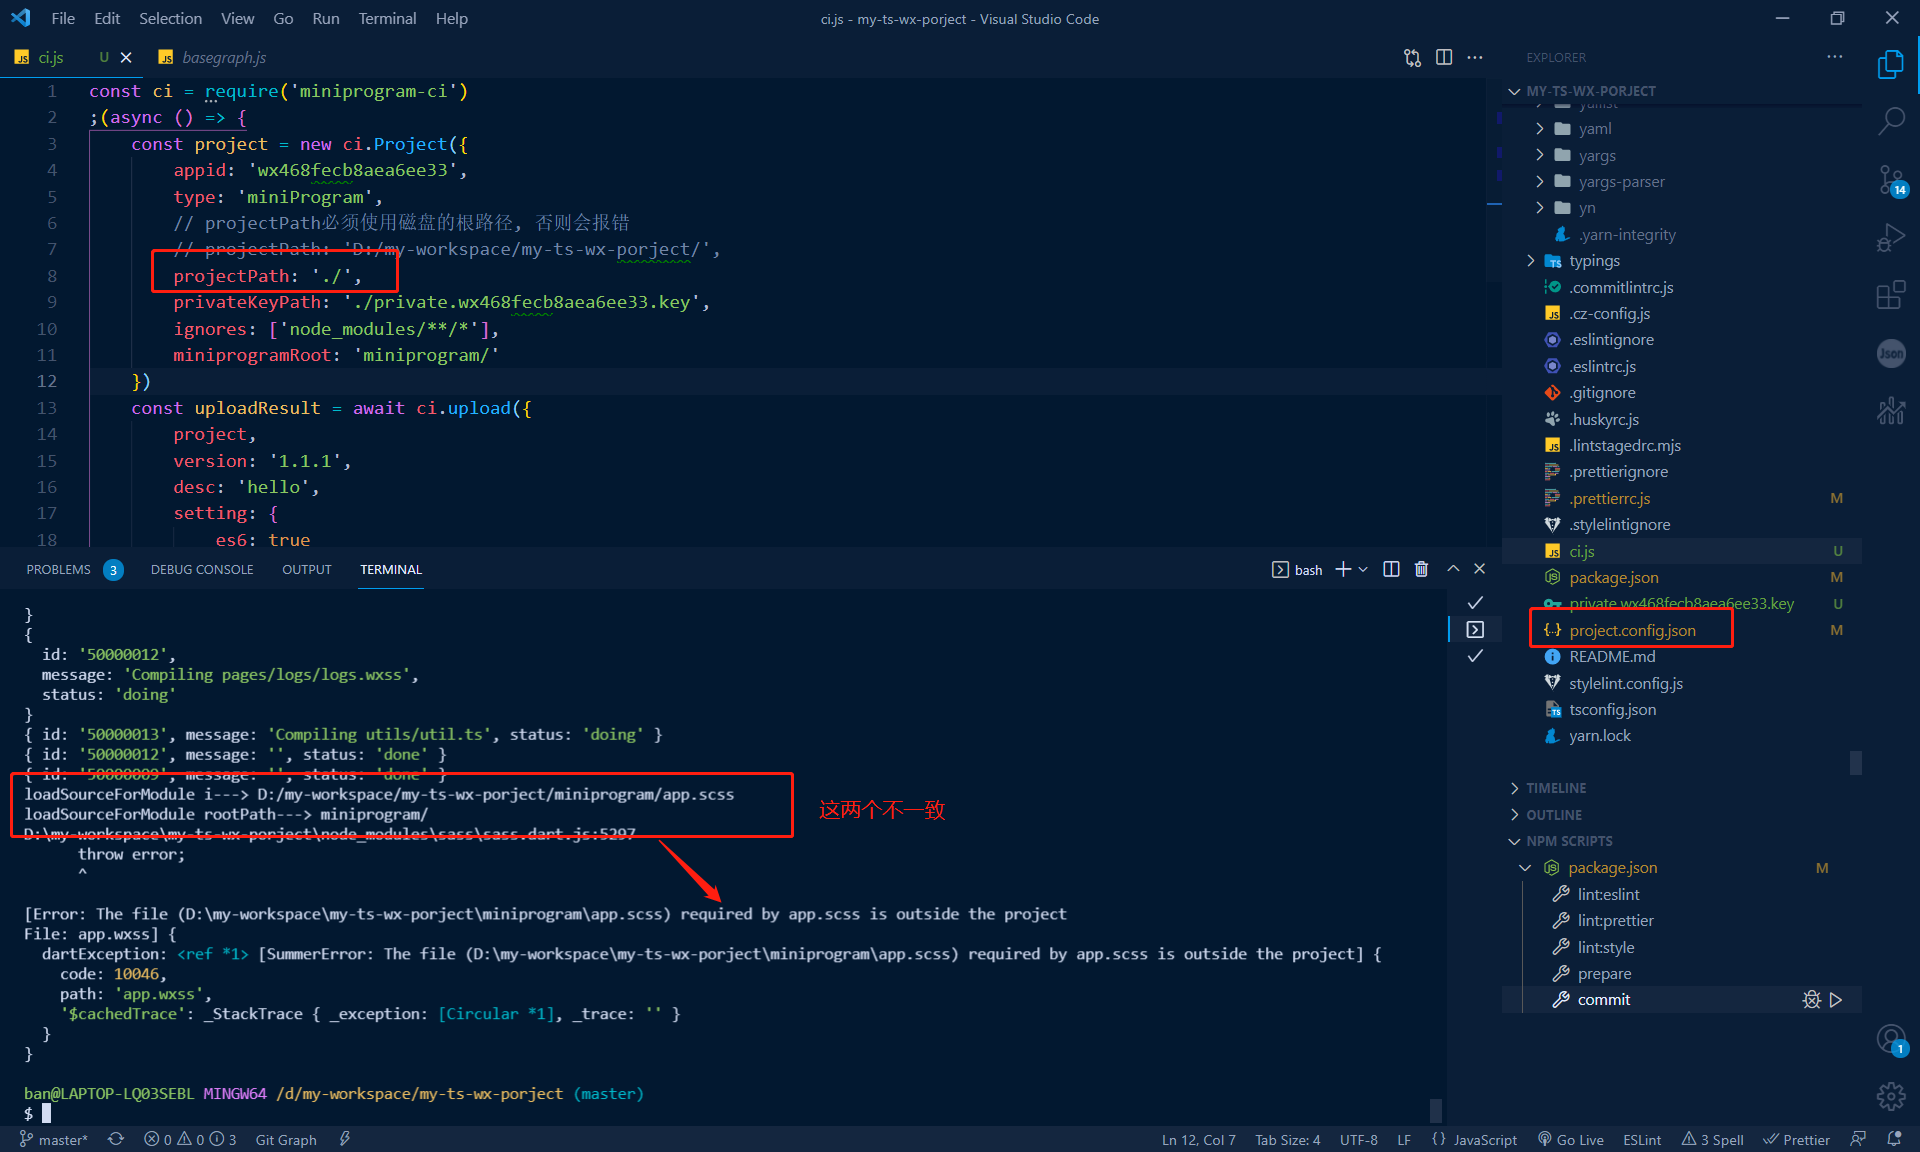
Task: Open the Terminal menu
Action: click(387, 18)
